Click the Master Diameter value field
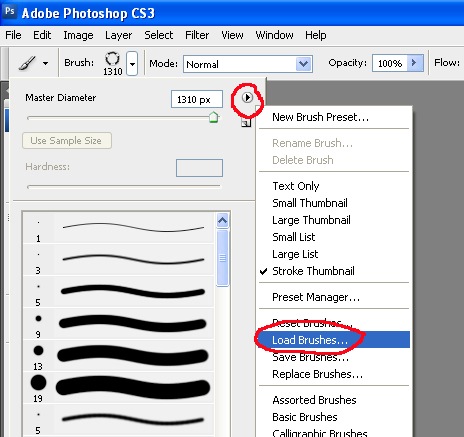Image resolution: width=464 pixels, height=437 pixels. 197,99
